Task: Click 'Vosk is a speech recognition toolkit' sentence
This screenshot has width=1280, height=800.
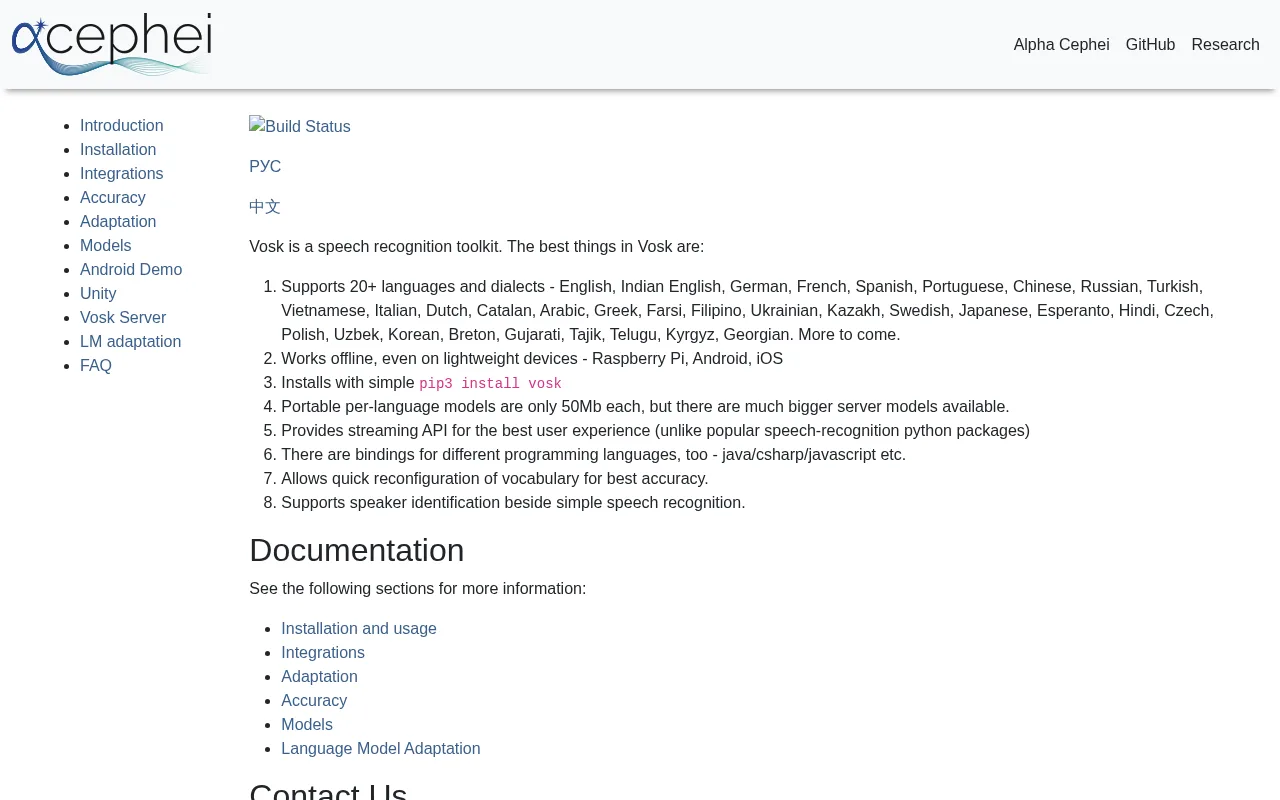Action: (476, 247)
